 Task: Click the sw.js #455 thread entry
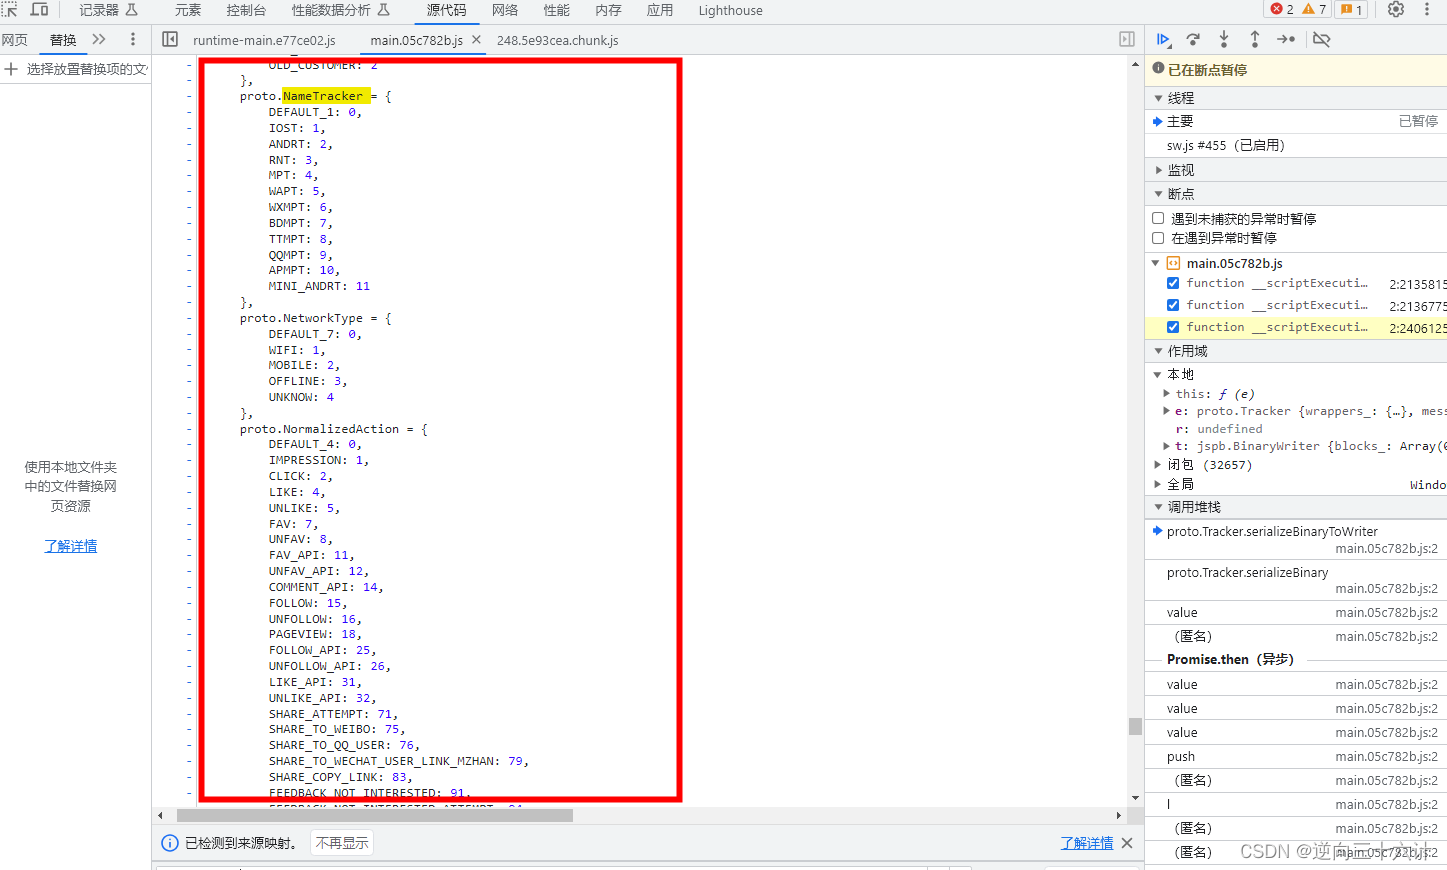coord(1296,145)
